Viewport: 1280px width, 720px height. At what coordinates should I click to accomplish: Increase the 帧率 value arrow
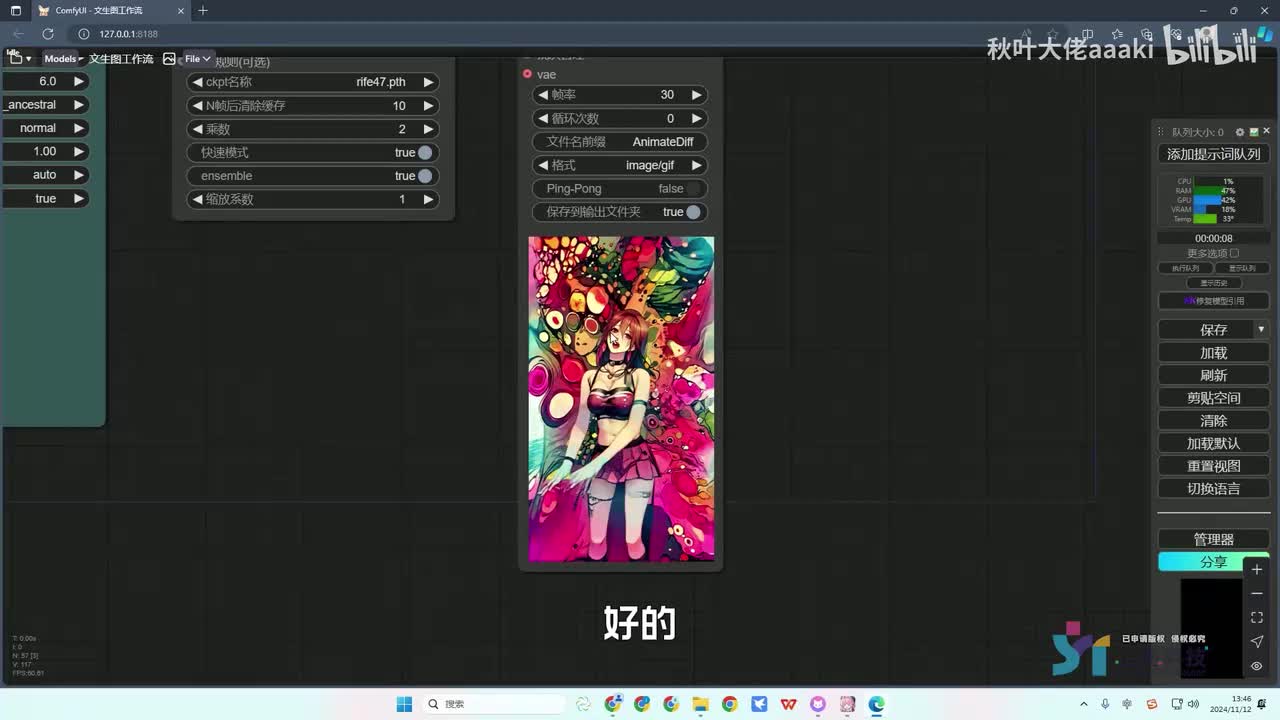click(x=696, y=95)
